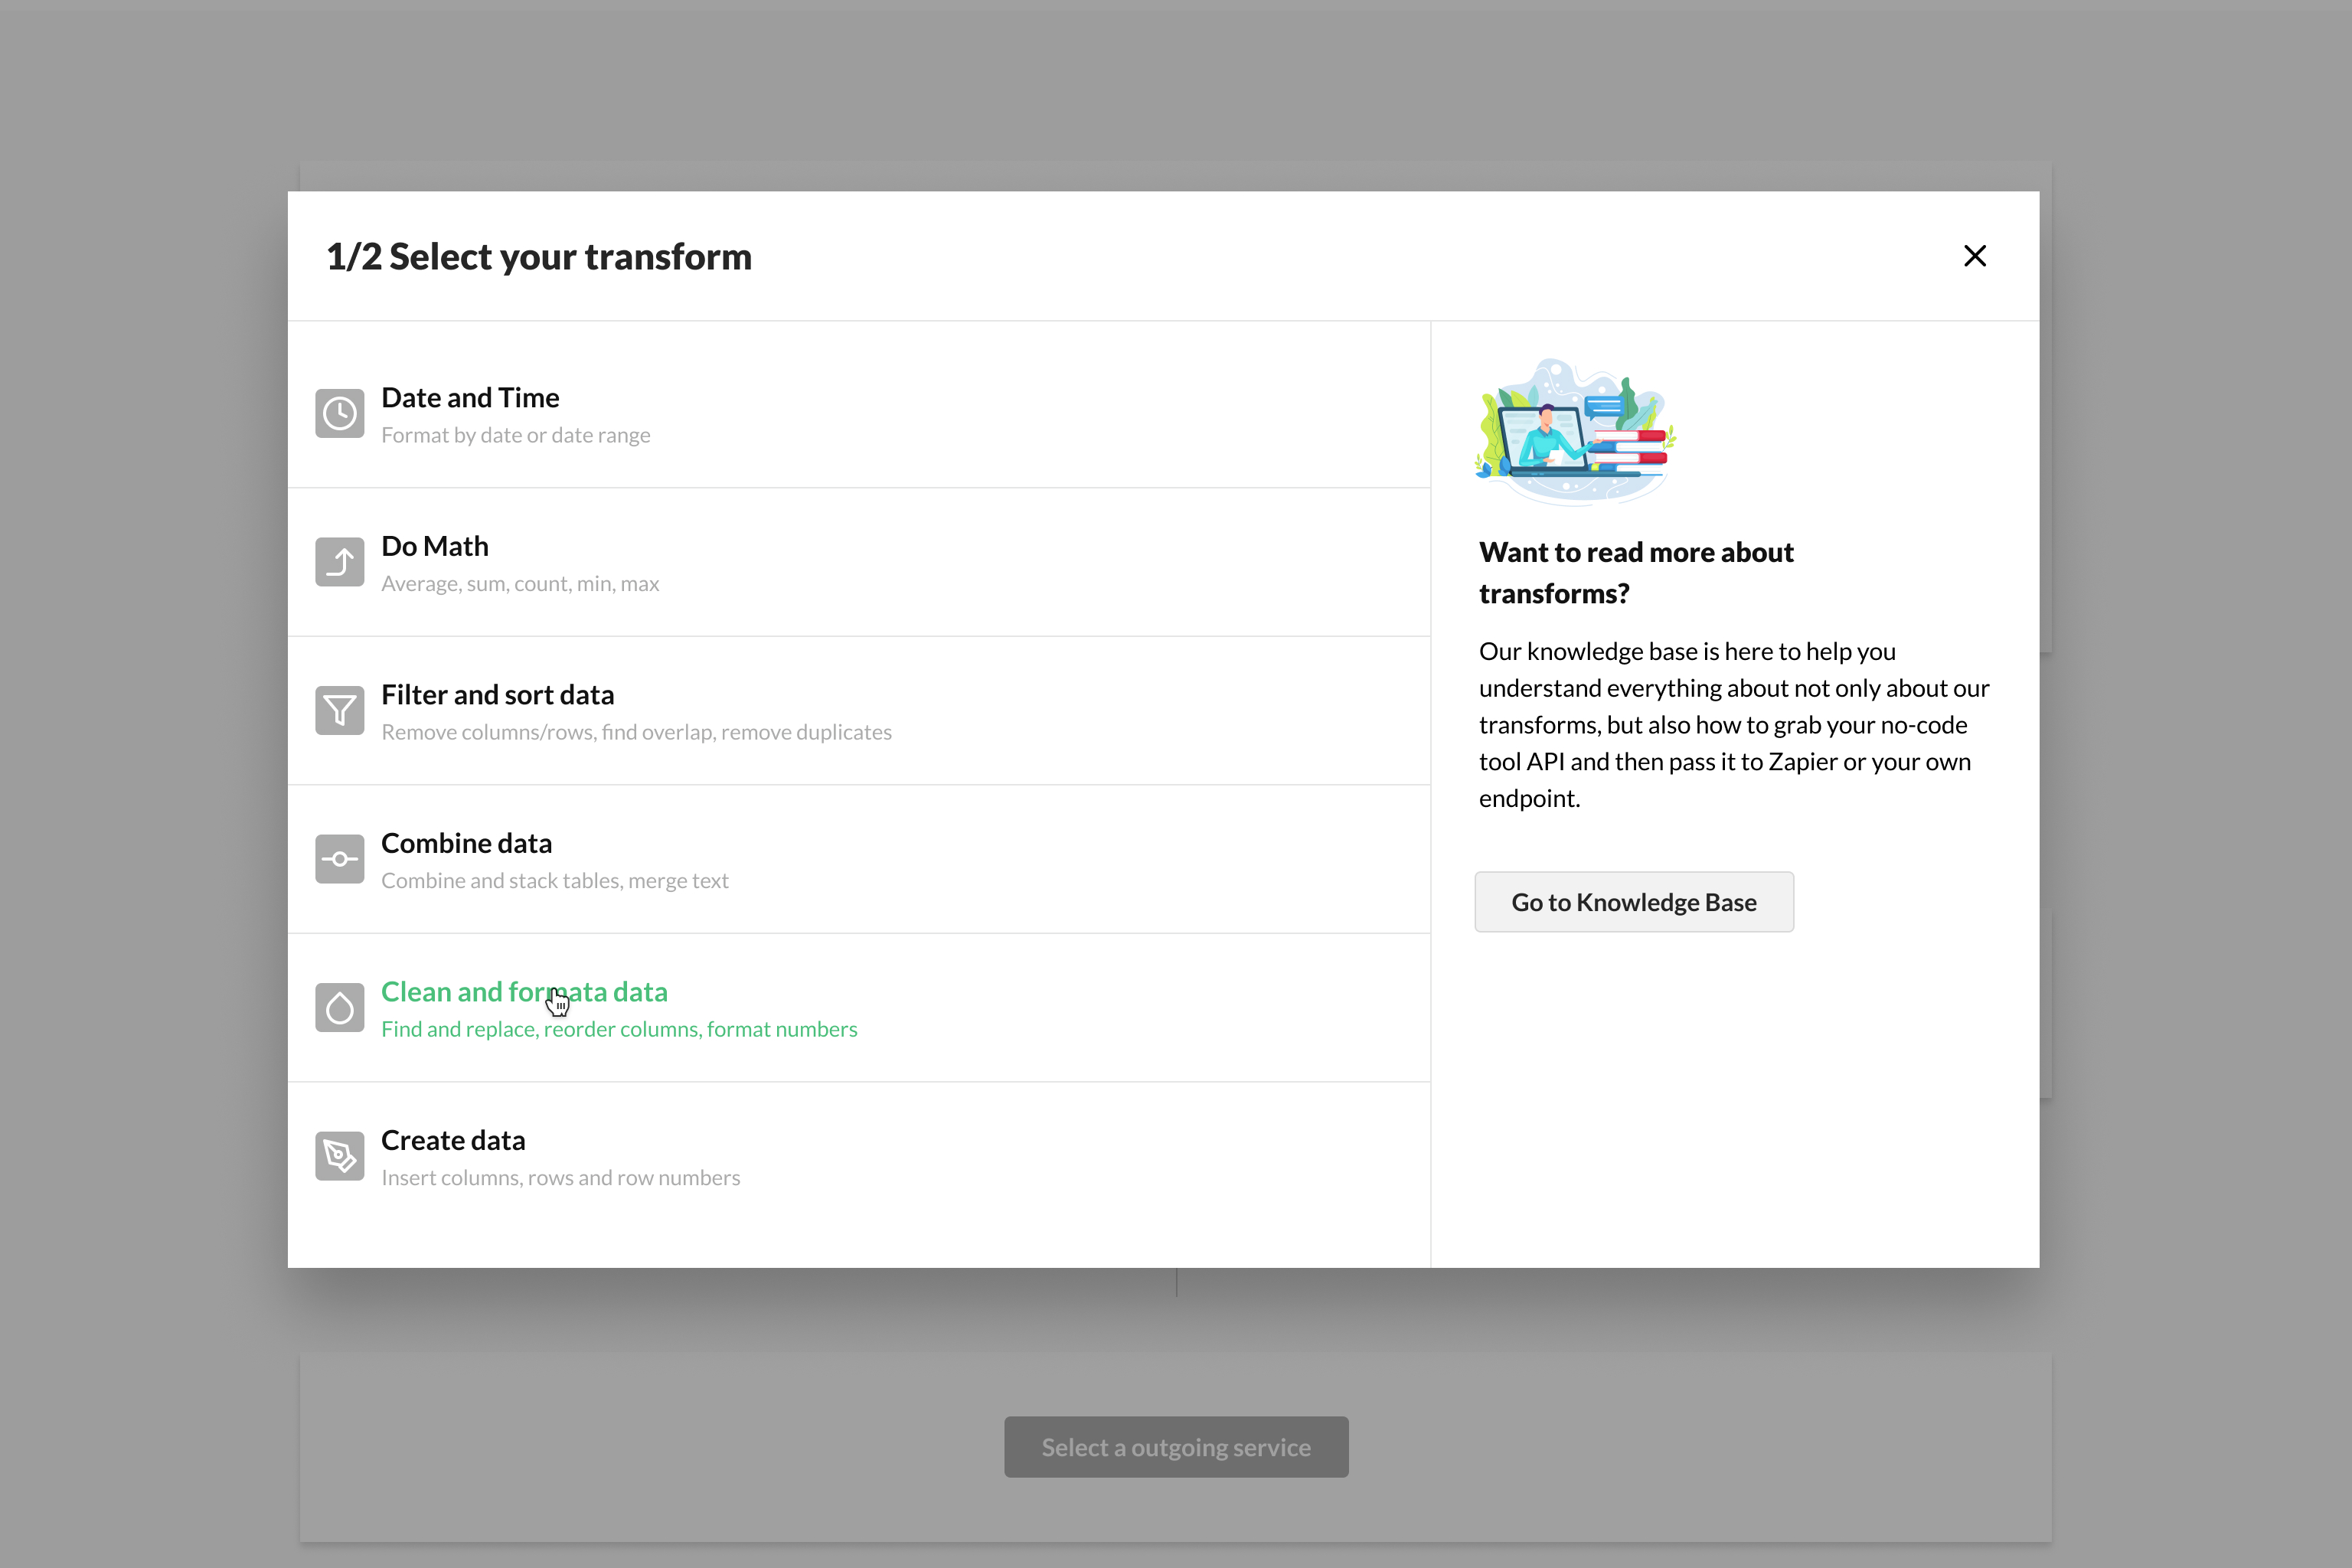Viewport: 2352px width, 1568px height.
Task: Select the Combine data title
Action: point(466,843)
